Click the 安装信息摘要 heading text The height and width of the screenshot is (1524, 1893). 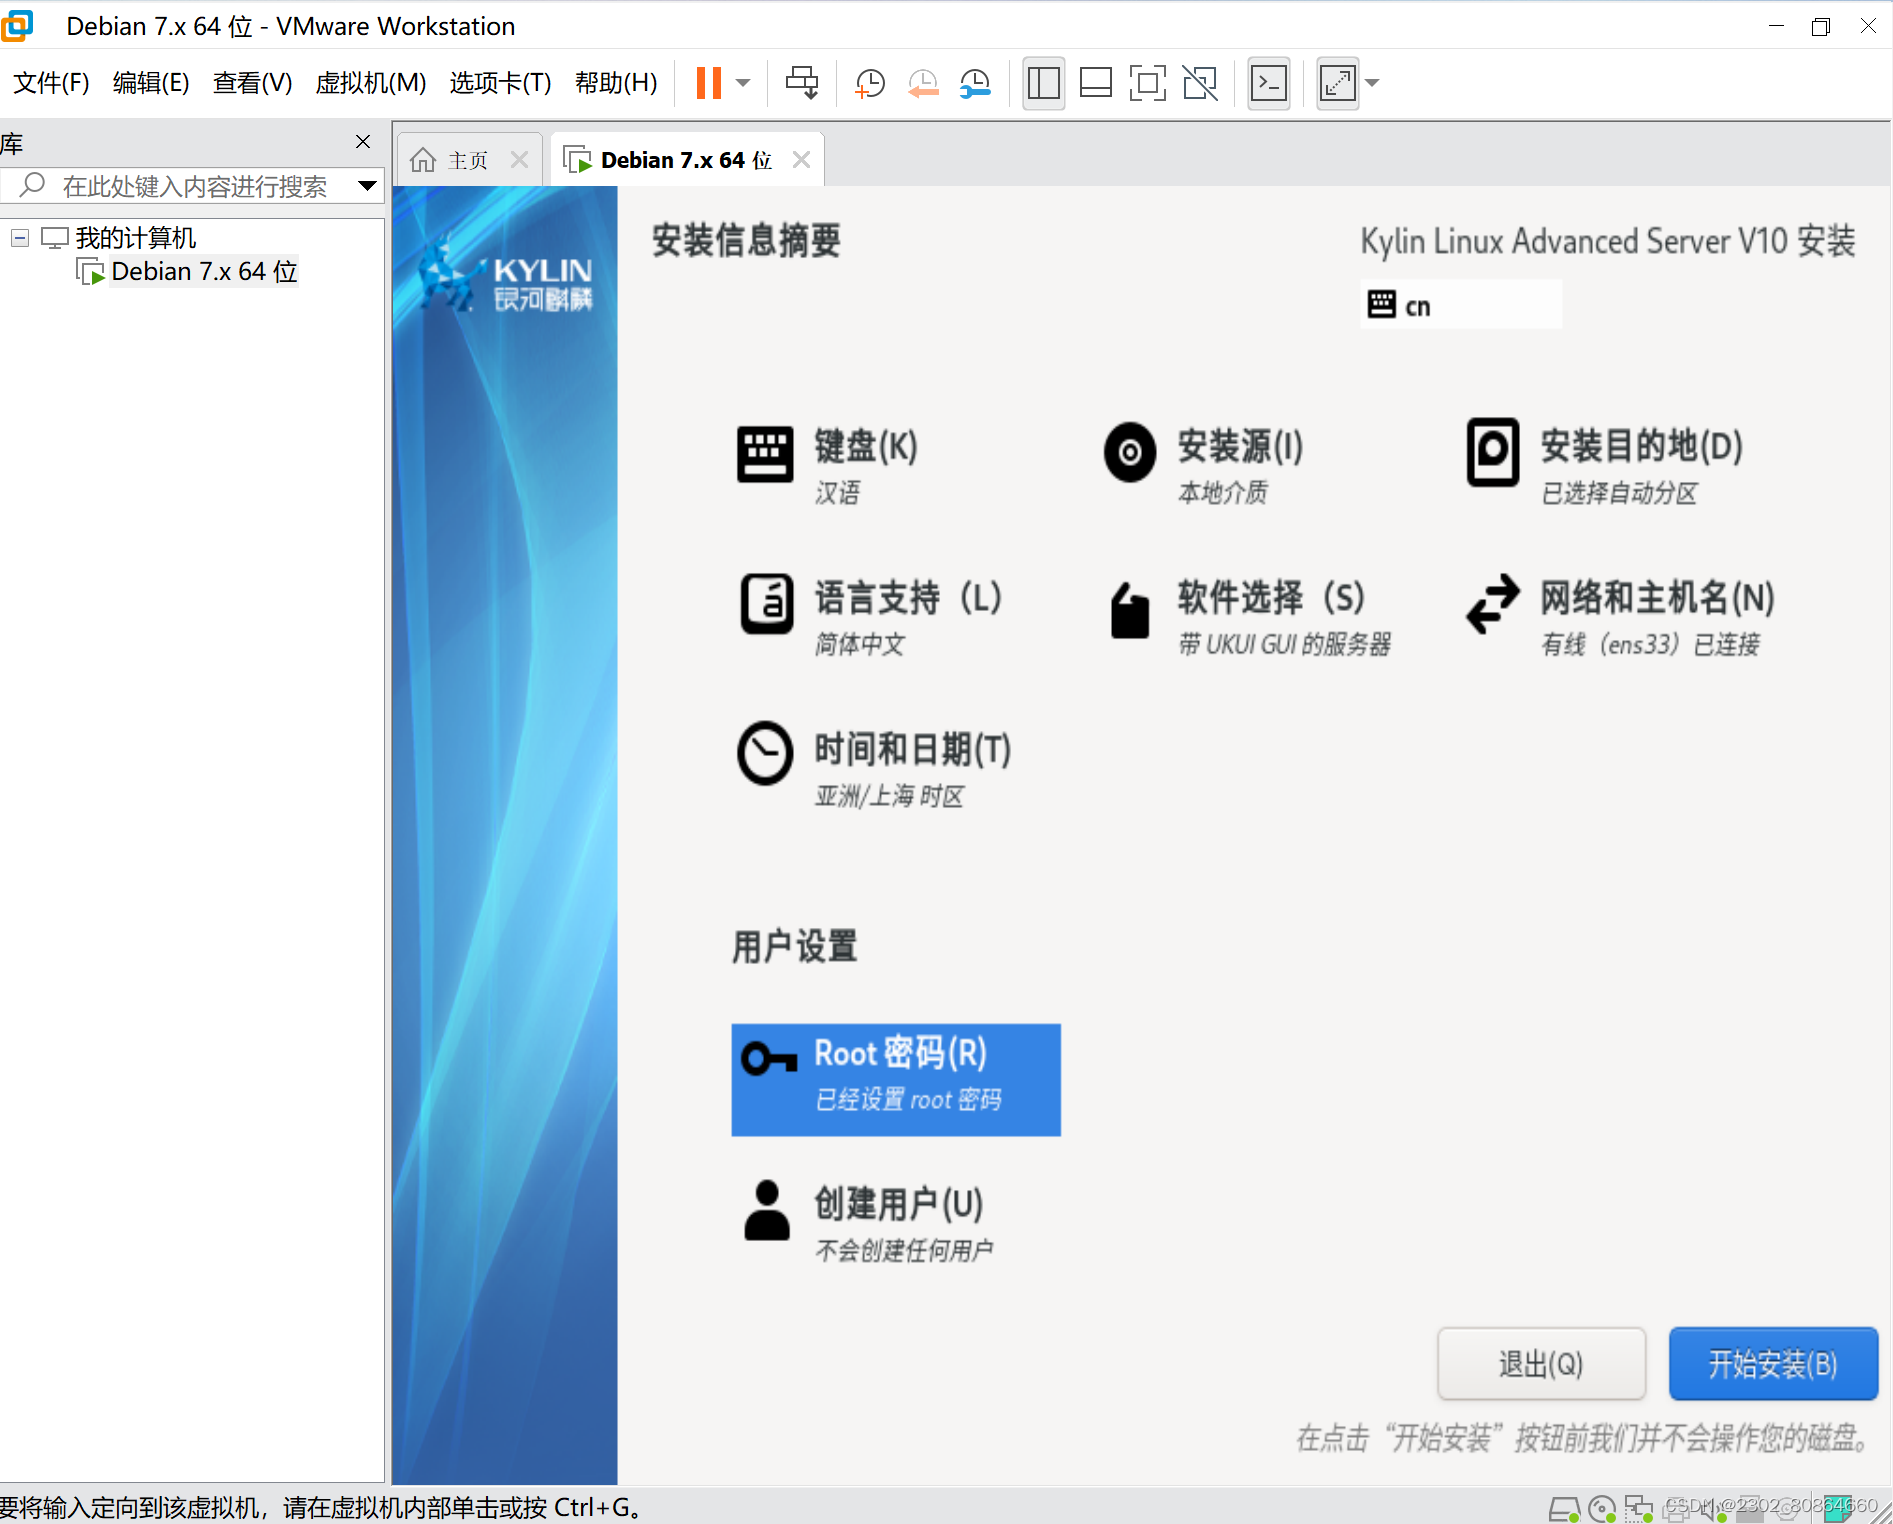(x=746, y=241)
